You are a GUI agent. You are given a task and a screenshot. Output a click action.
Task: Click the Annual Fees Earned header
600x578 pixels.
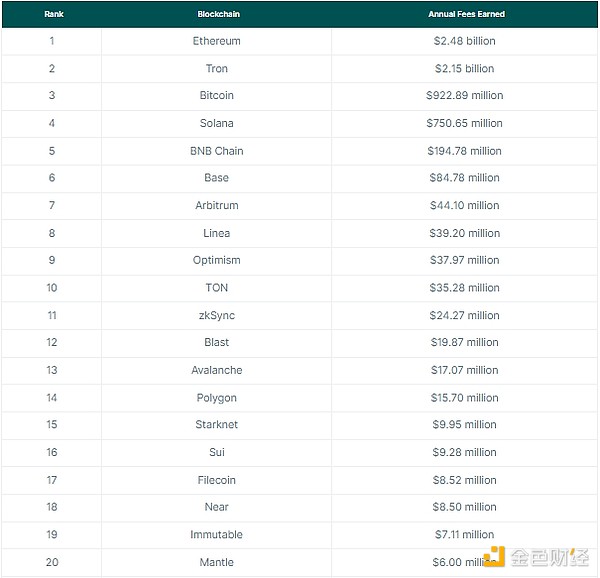(x=466, y=14)
